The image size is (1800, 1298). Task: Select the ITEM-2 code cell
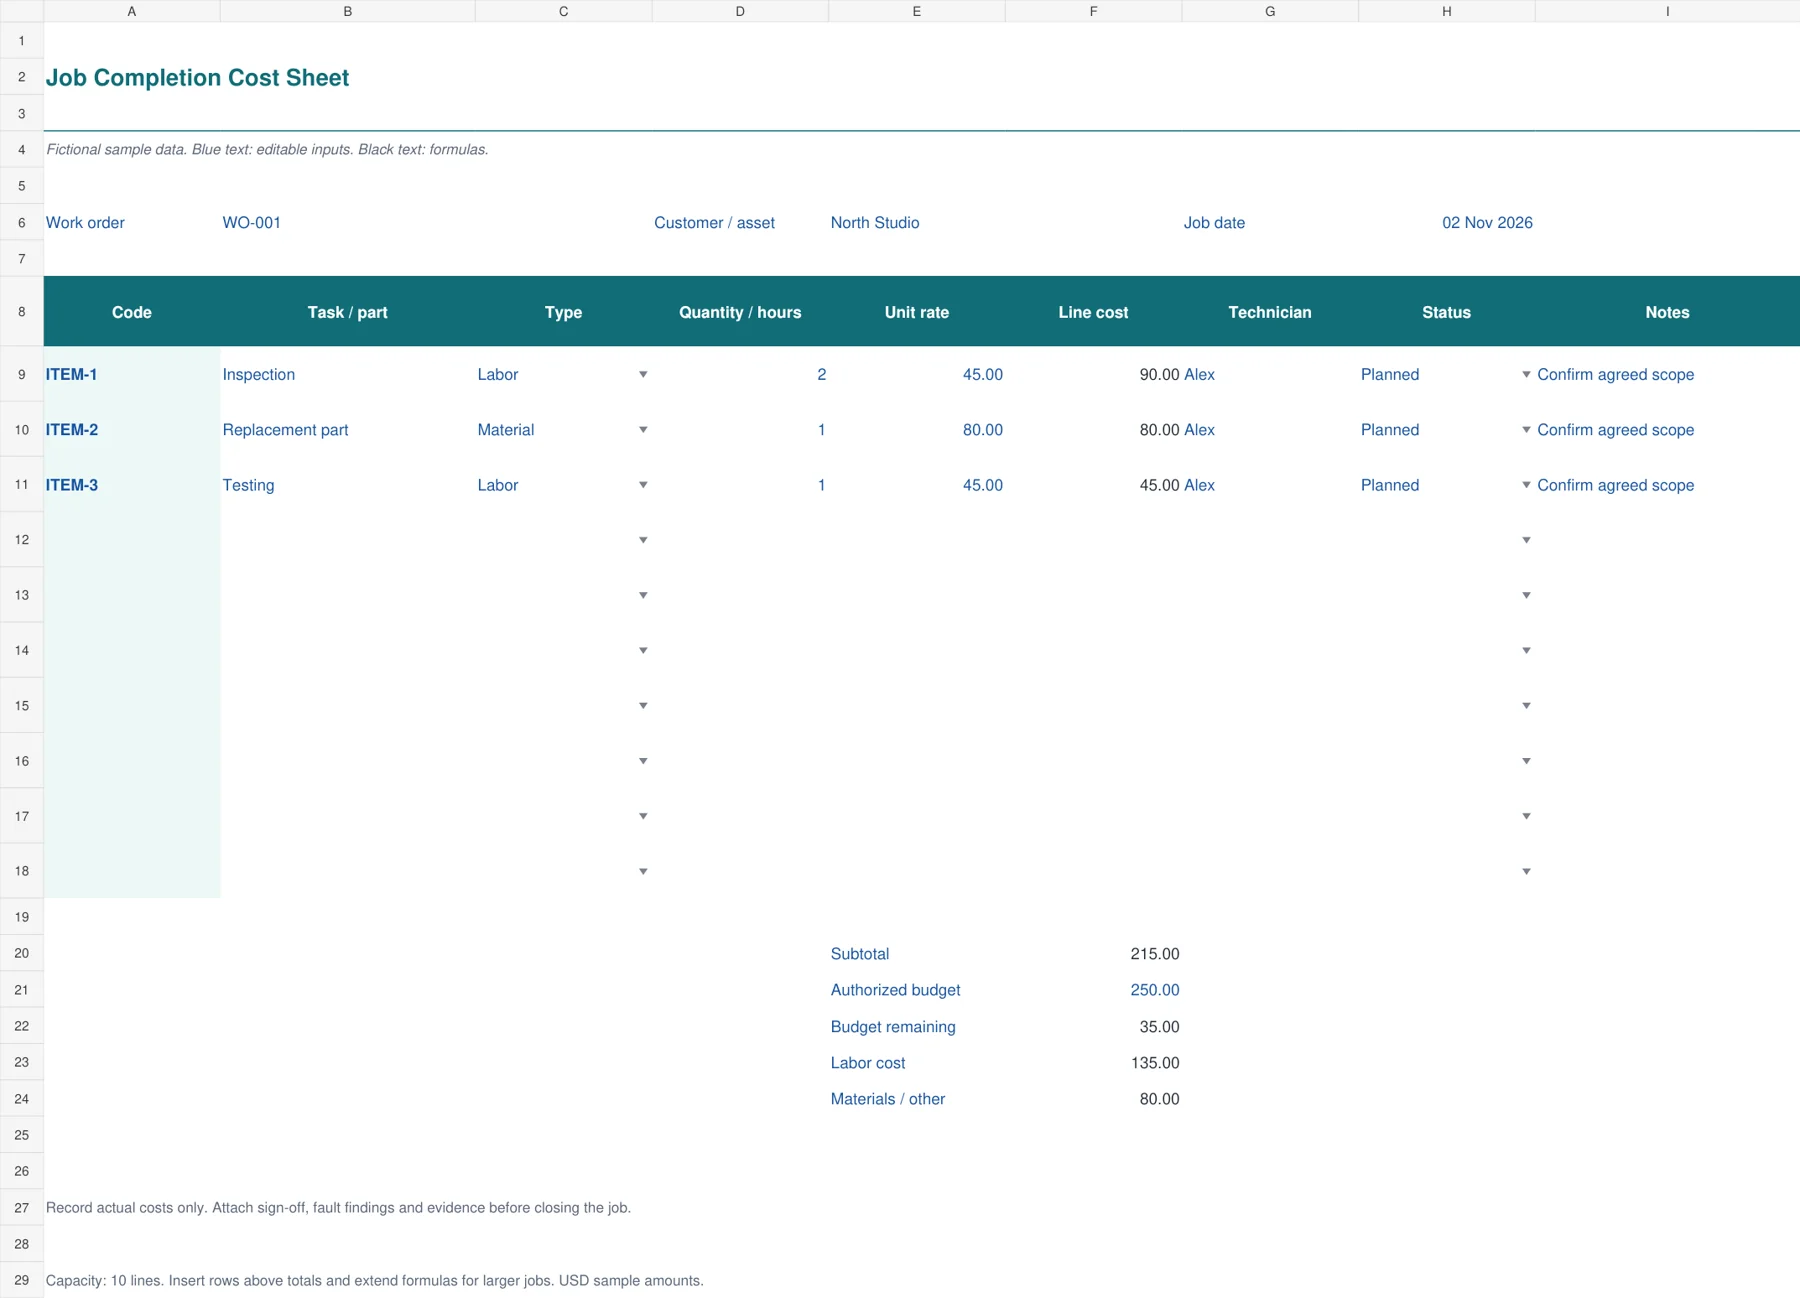tap(132, 430)
